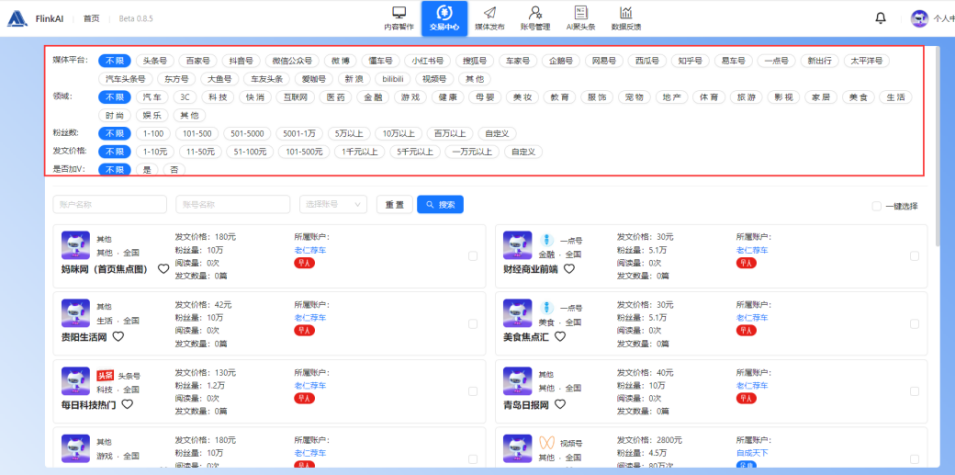Open 老仁荐车 link on 美食焦点汇 card

click(752, 317)
